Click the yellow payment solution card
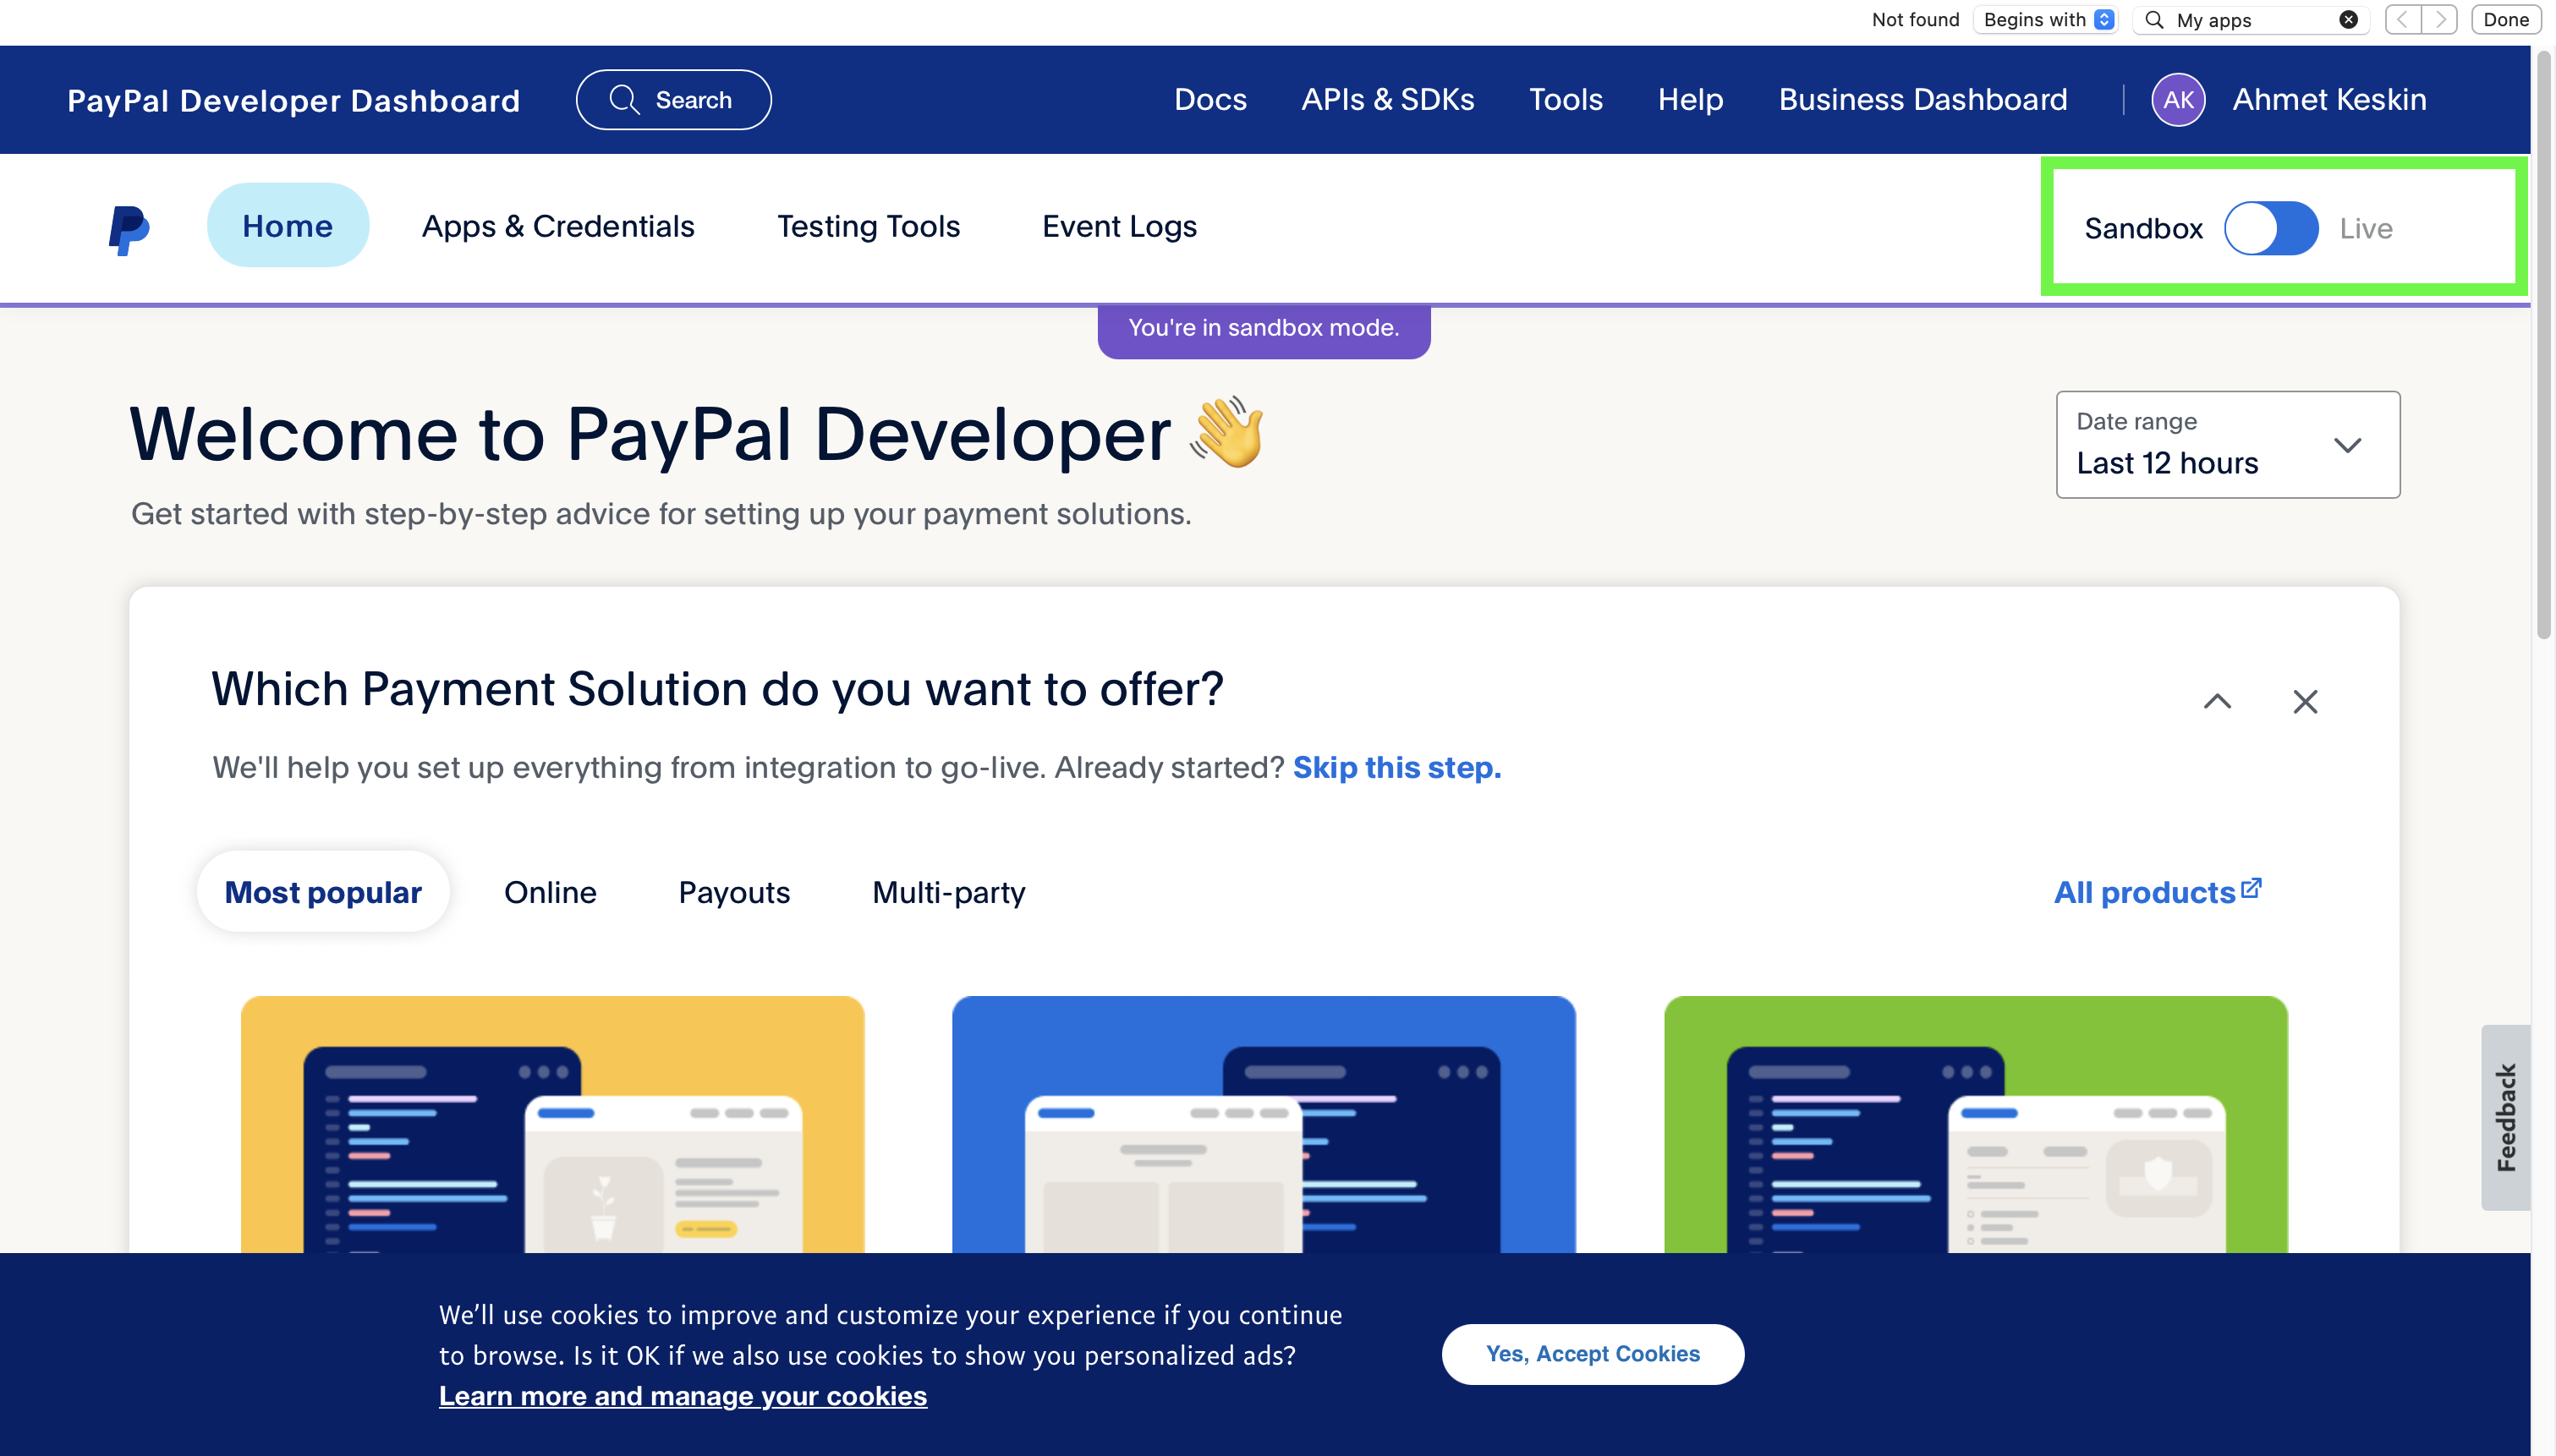 point(552,1124)
